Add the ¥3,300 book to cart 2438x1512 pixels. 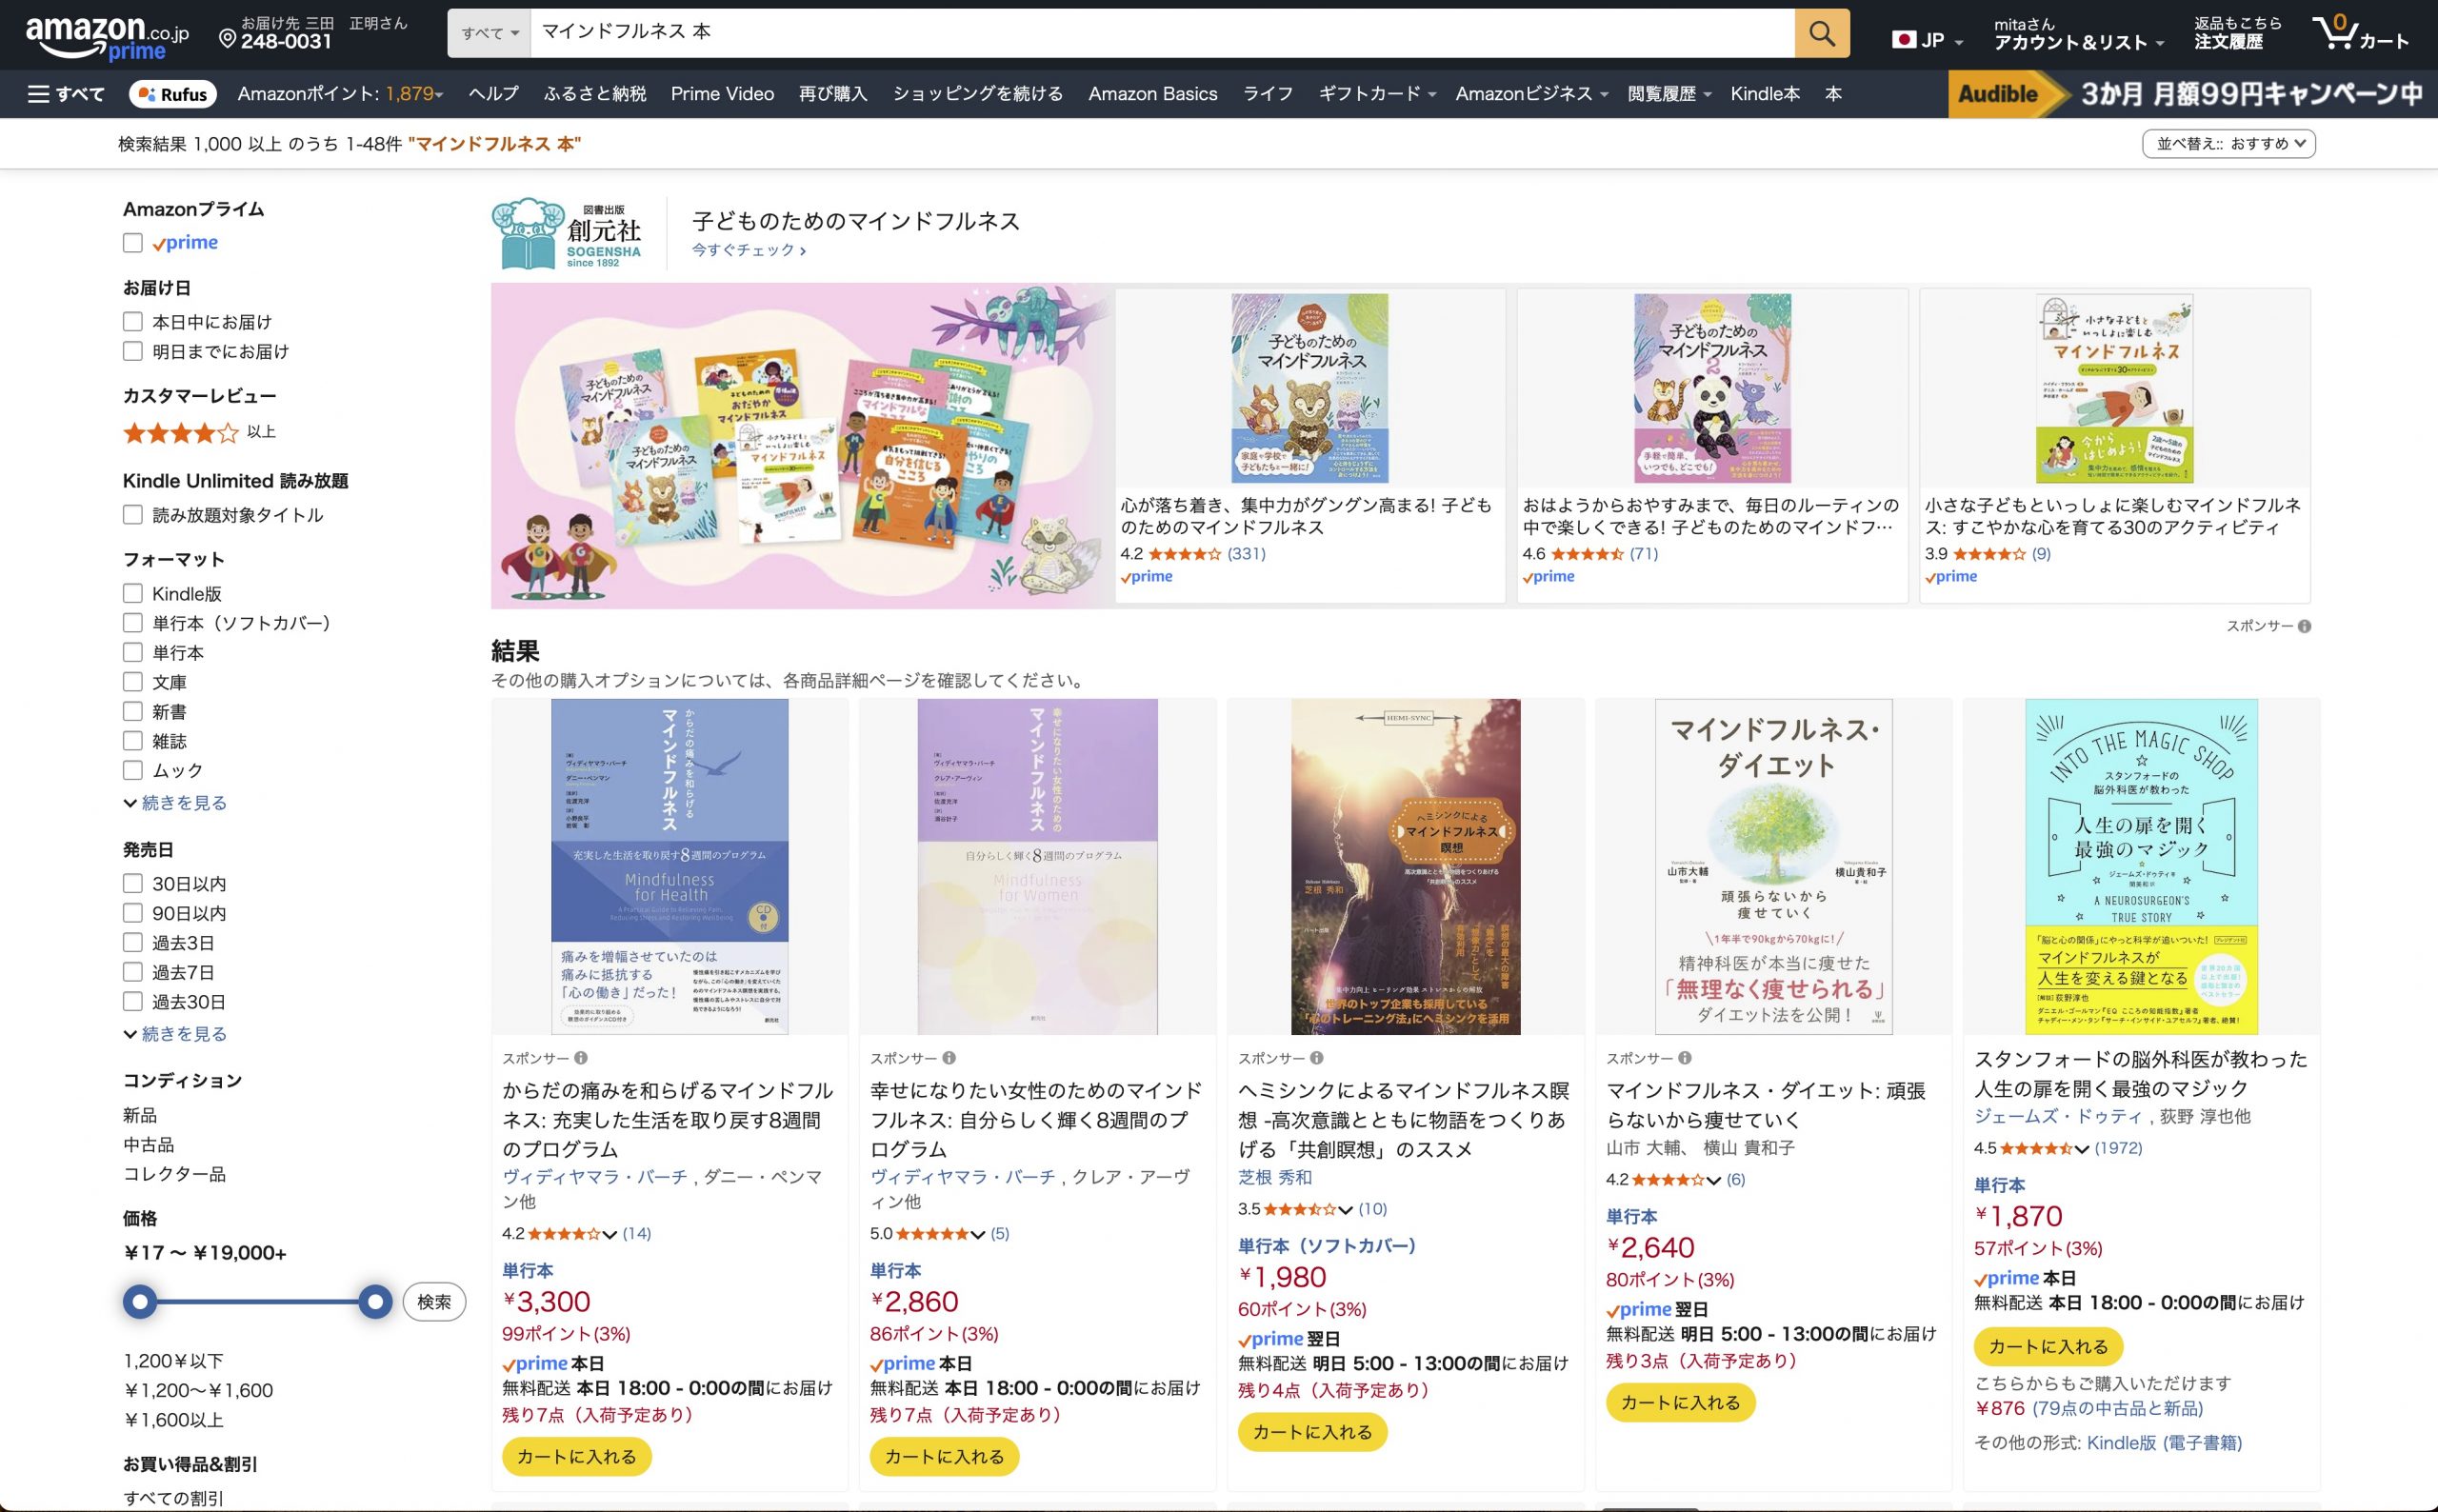(576, 1456)
